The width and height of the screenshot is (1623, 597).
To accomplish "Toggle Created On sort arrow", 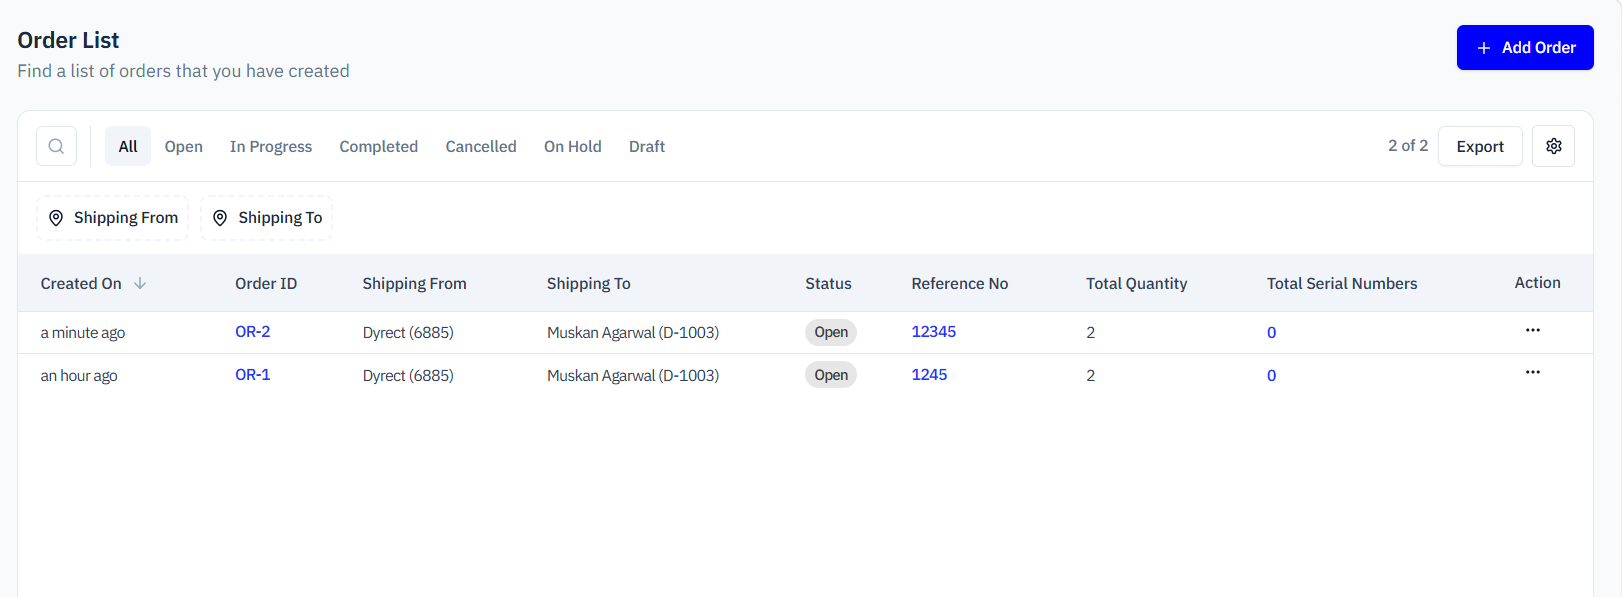I will tap(140, 284).
